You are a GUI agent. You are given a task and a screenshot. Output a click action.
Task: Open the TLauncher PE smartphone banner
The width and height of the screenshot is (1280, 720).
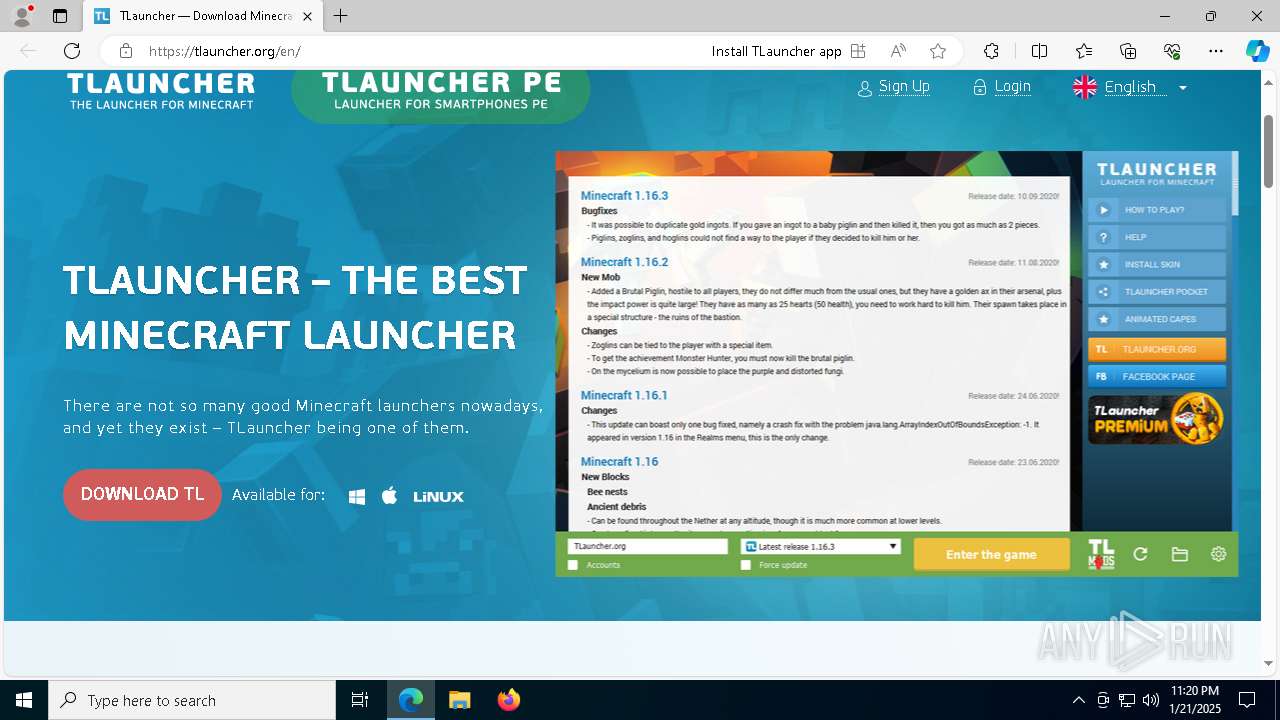[441, 95]
